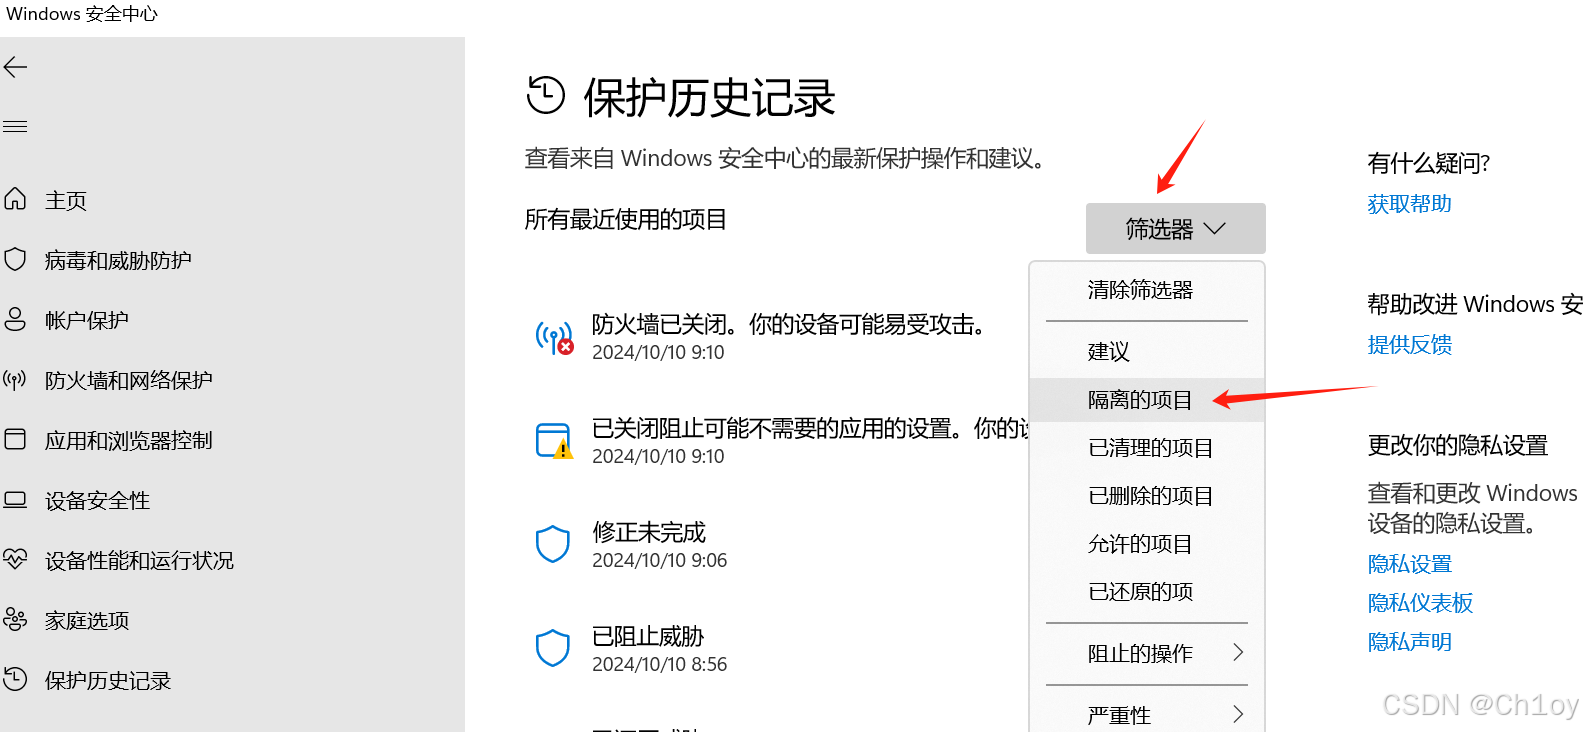Select 已还原的项 filter option

(x=1147, y=592)
